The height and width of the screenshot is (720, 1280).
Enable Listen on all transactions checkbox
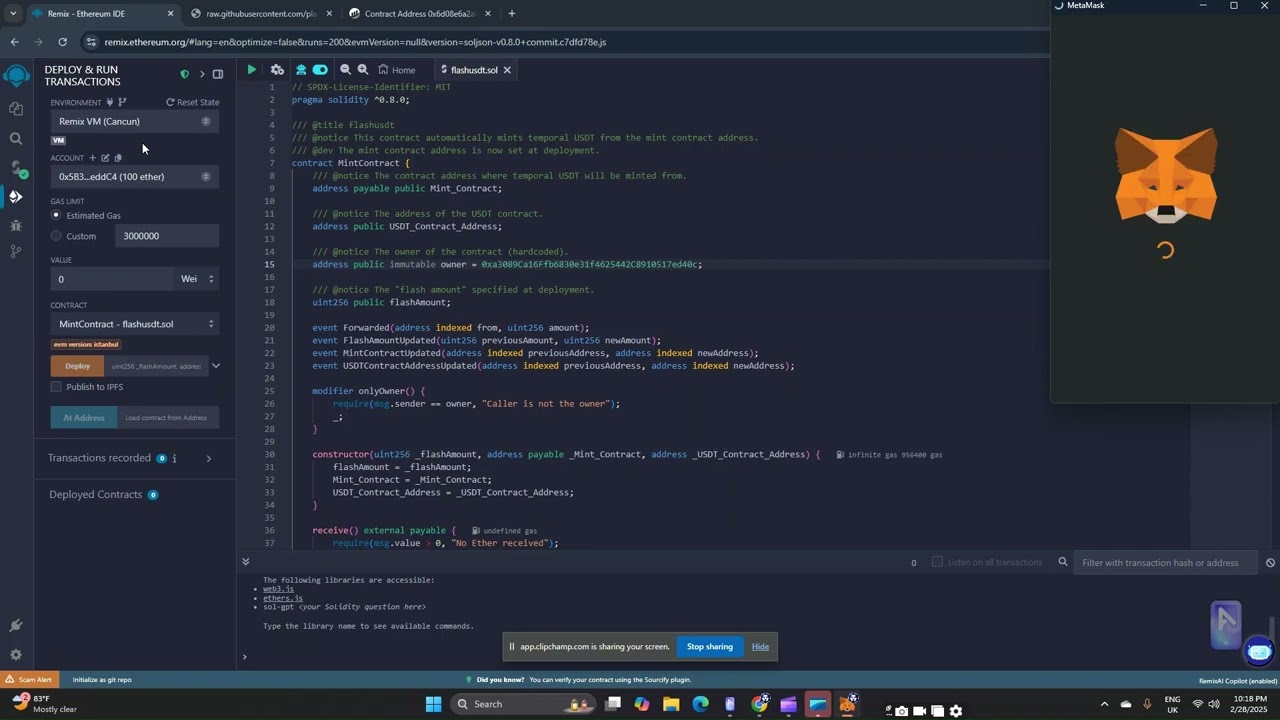tap(937, 562)
